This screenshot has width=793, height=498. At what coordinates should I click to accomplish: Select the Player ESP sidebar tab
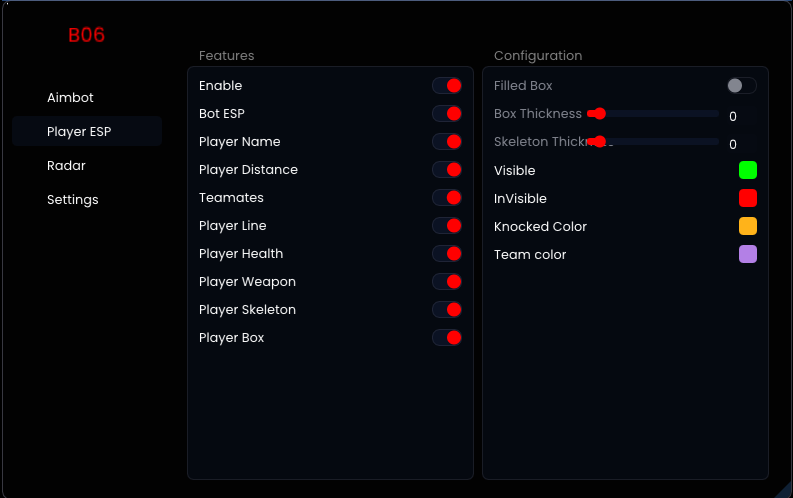(79, 132)
